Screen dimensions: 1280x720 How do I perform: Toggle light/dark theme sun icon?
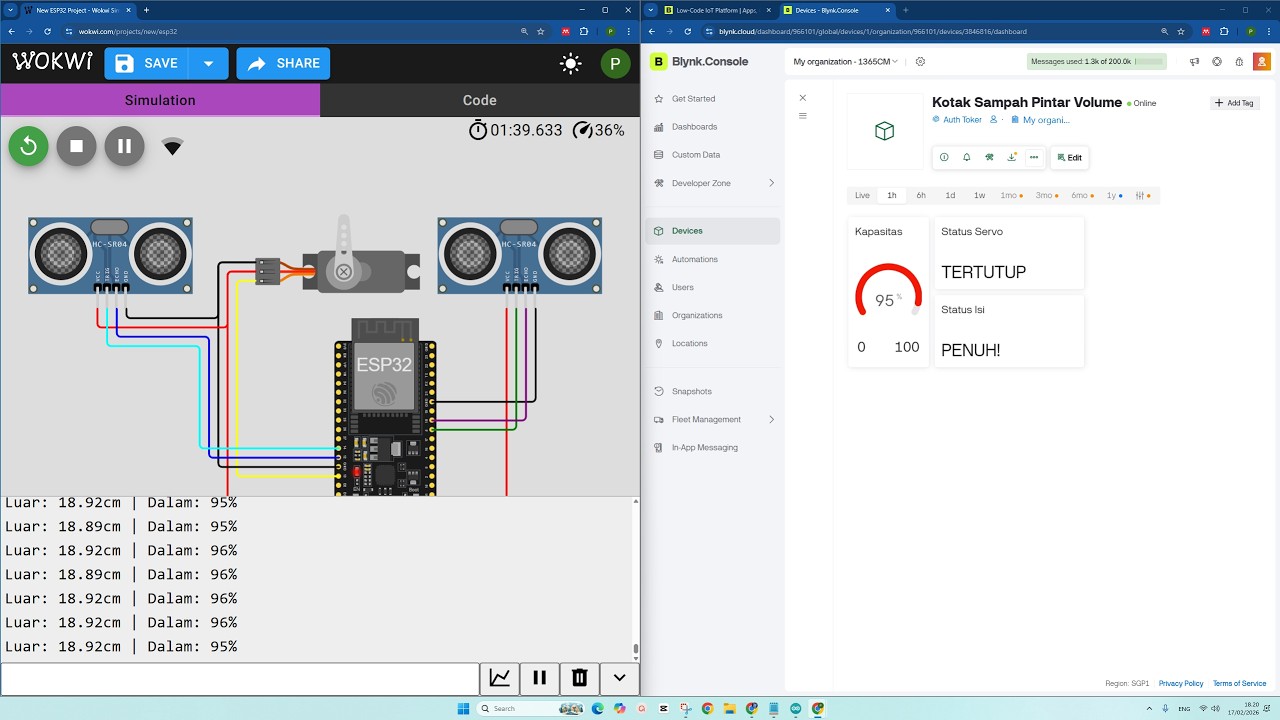[571, 64]
